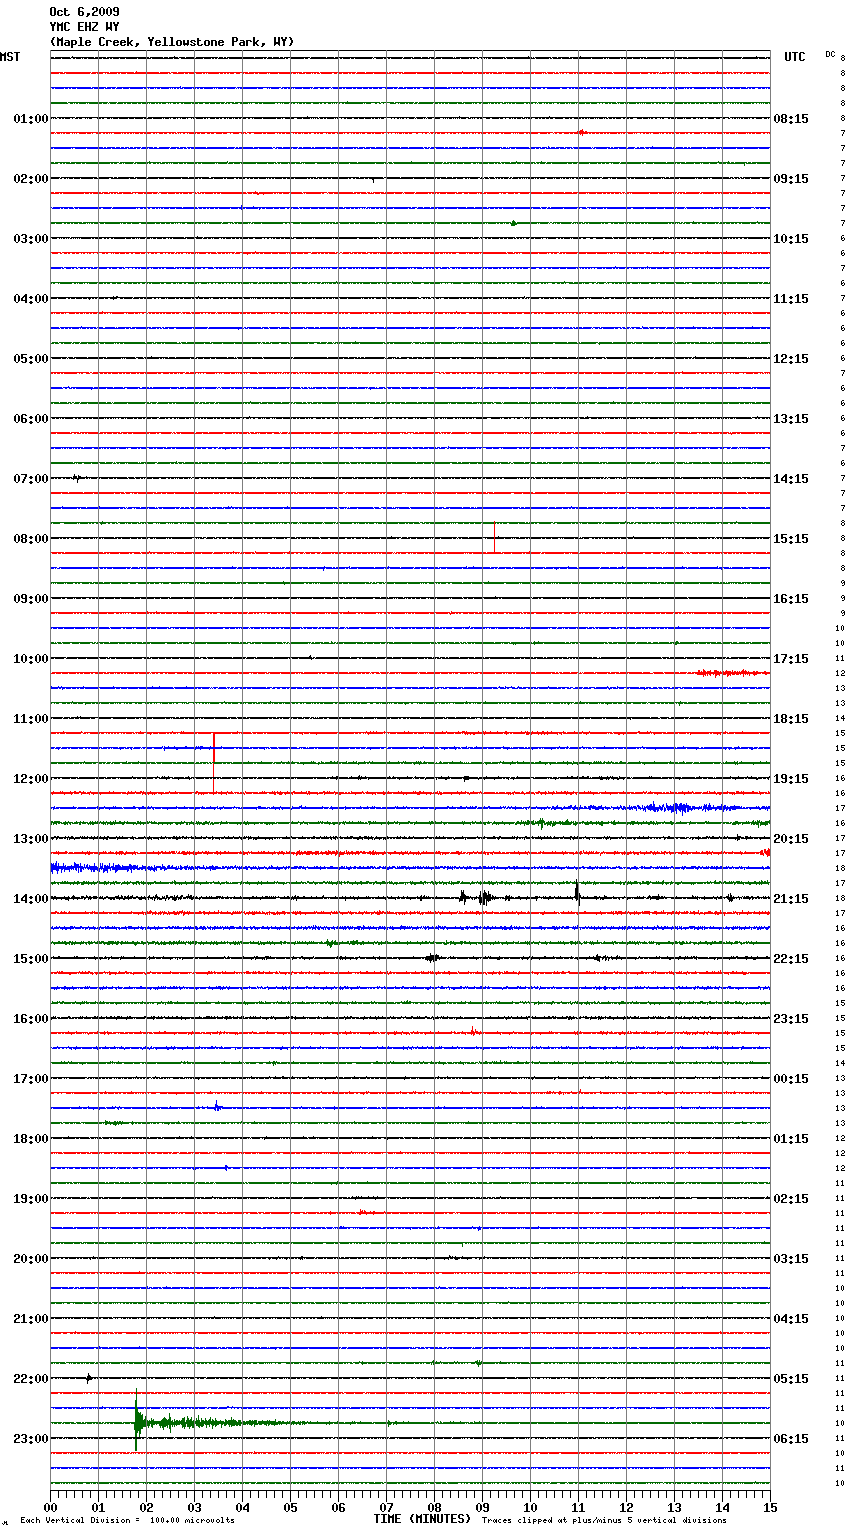850x1534 pixels.
Task: Click 'Traces clipped at plus/minus 5 vertical divisions' note
Action: tap(604, 1521)
